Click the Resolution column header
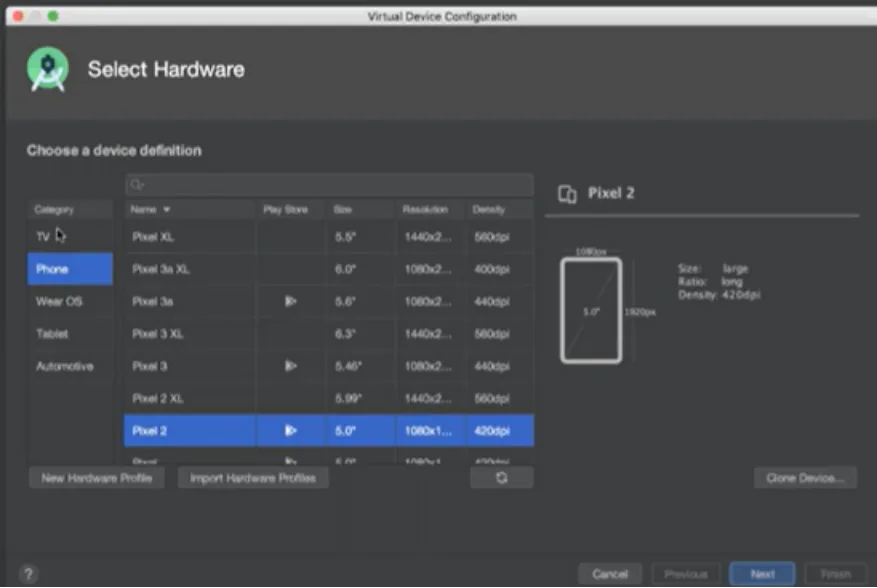Image resolution: width=877 pixels, height=588 pixels. (431, 210)
